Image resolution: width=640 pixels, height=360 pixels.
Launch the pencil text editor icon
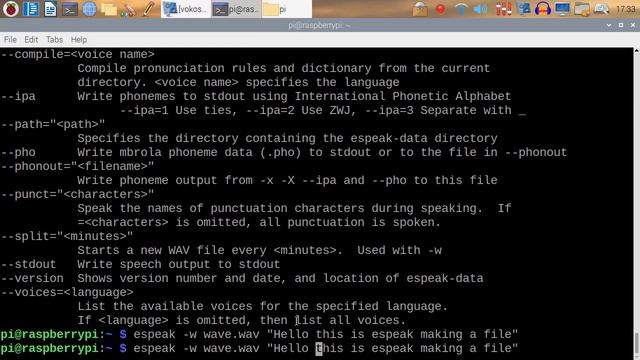148,9
